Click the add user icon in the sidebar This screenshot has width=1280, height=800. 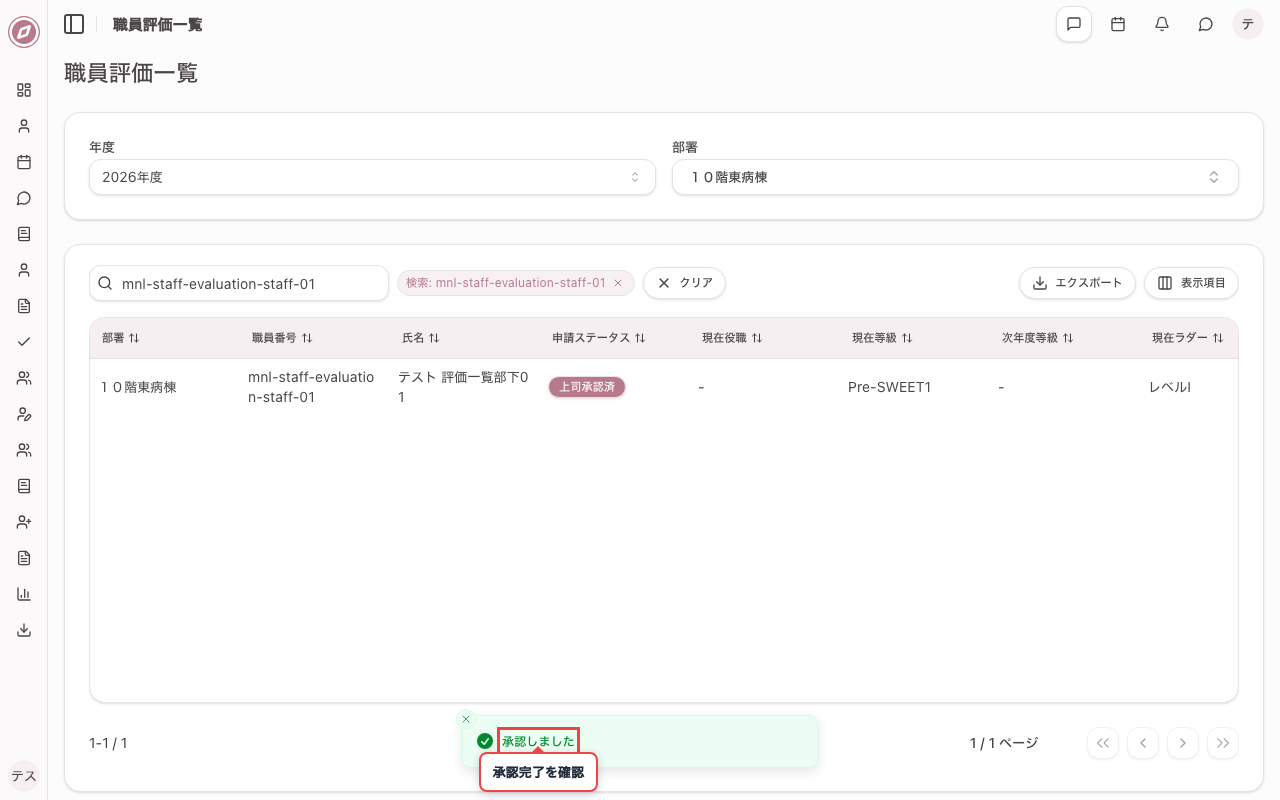pos(24,522)
